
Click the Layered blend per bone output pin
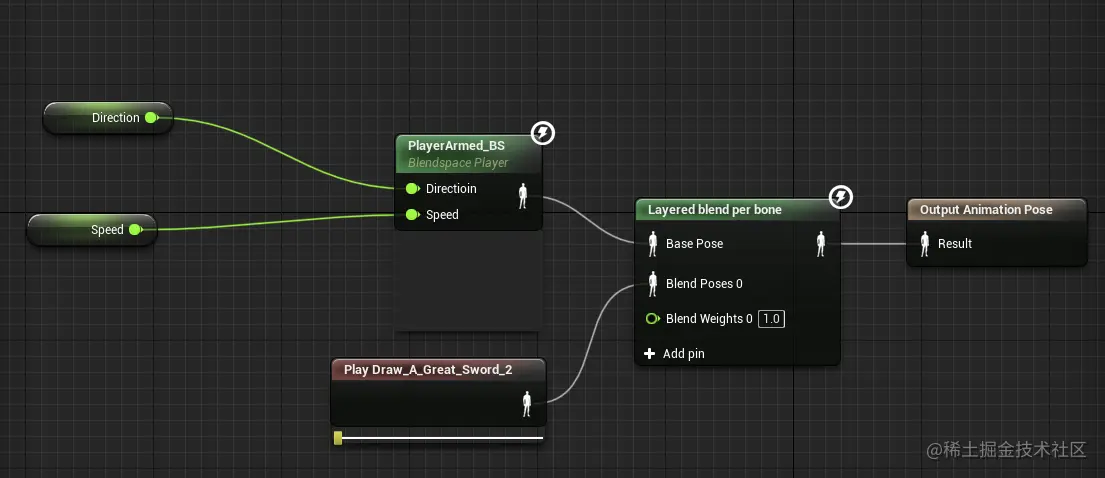pyautogui.click(x=820, y=244)
